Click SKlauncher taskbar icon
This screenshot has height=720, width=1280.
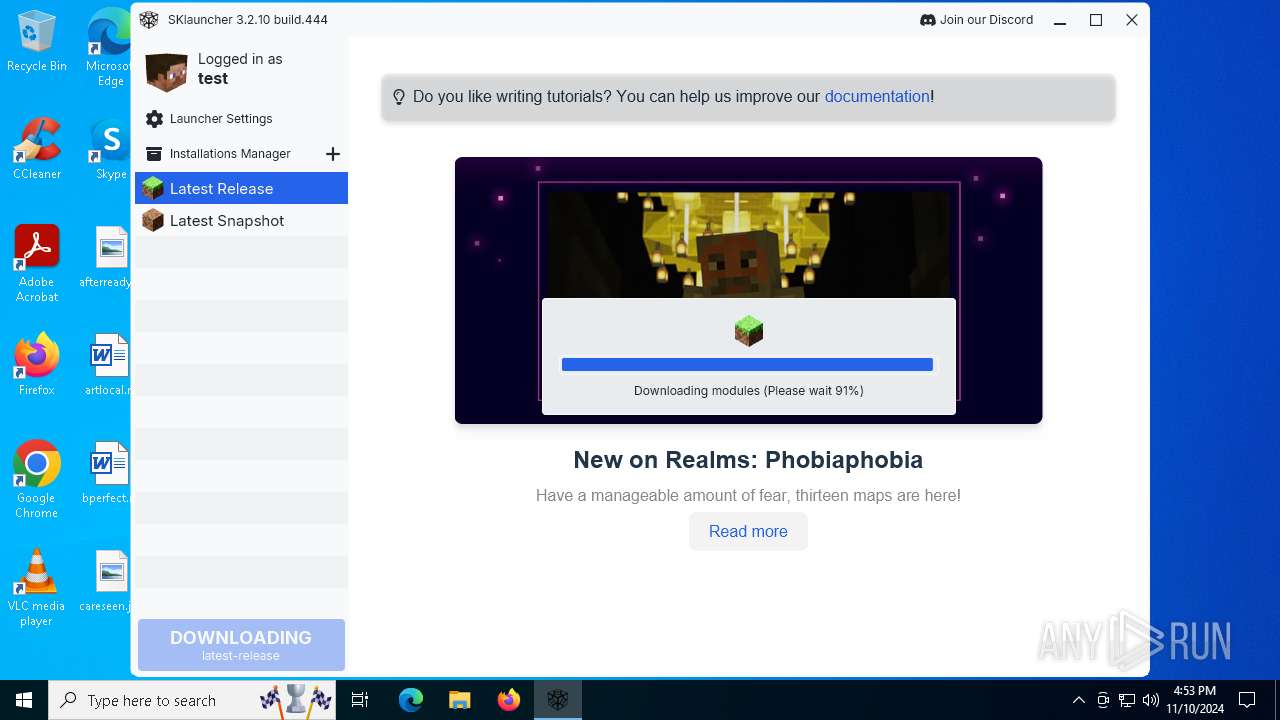pos(557,700)
